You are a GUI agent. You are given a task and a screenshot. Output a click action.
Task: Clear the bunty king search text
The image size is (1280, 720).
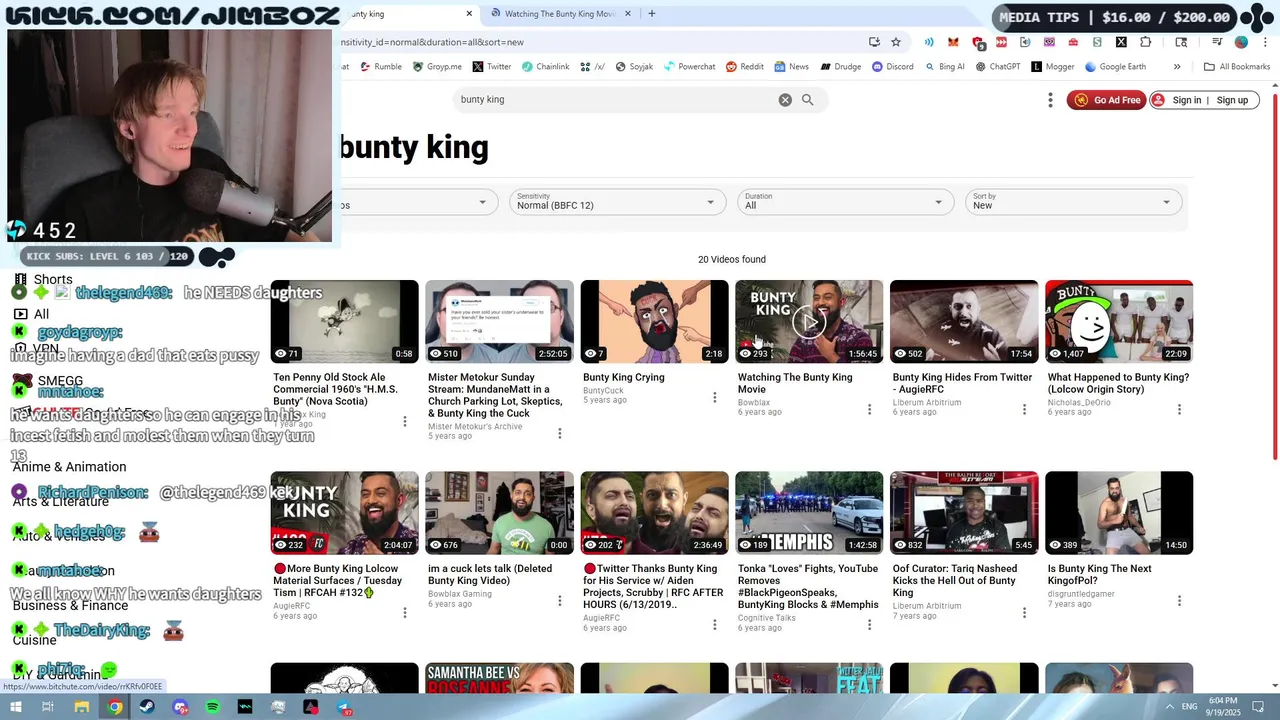[x=785, y=100]
